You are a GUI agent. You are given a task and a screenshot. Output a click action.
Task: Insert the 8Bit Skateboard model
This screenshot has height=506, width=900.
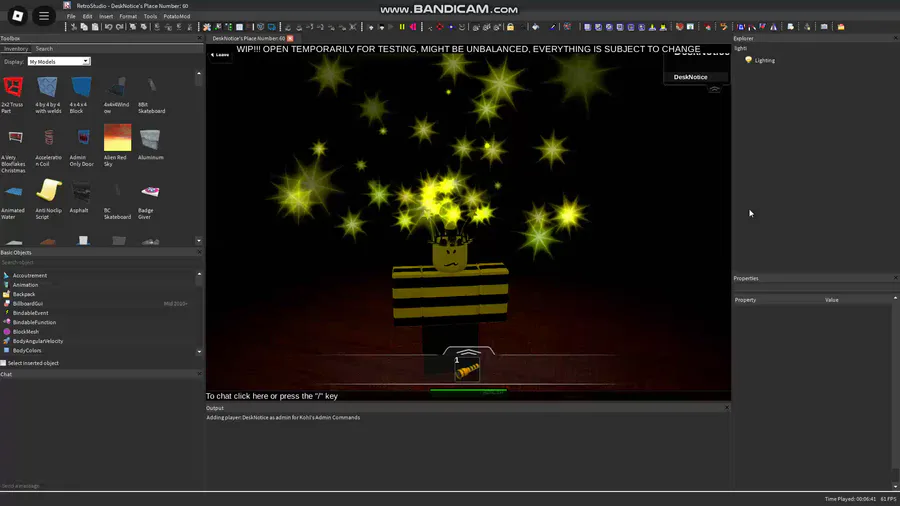tap(151, 95)
